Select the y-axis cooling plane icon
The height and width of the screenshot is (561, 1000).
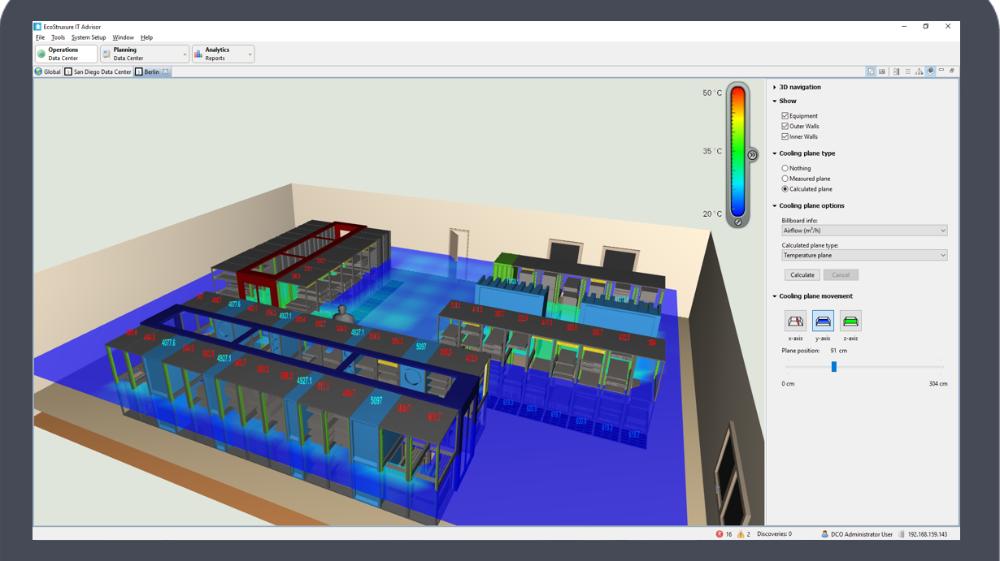point(823,321)
